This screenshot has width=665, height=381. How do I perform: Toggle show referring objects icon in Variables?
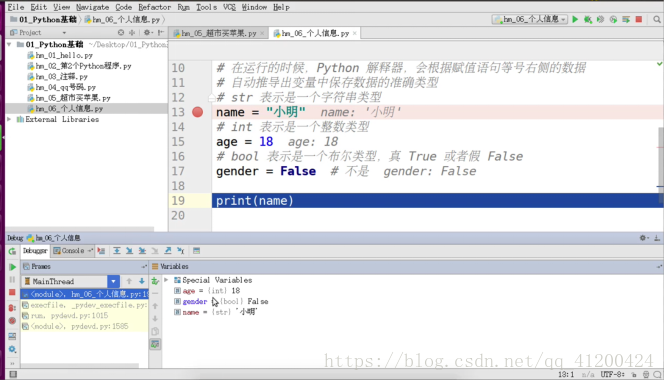click(155, 344)
